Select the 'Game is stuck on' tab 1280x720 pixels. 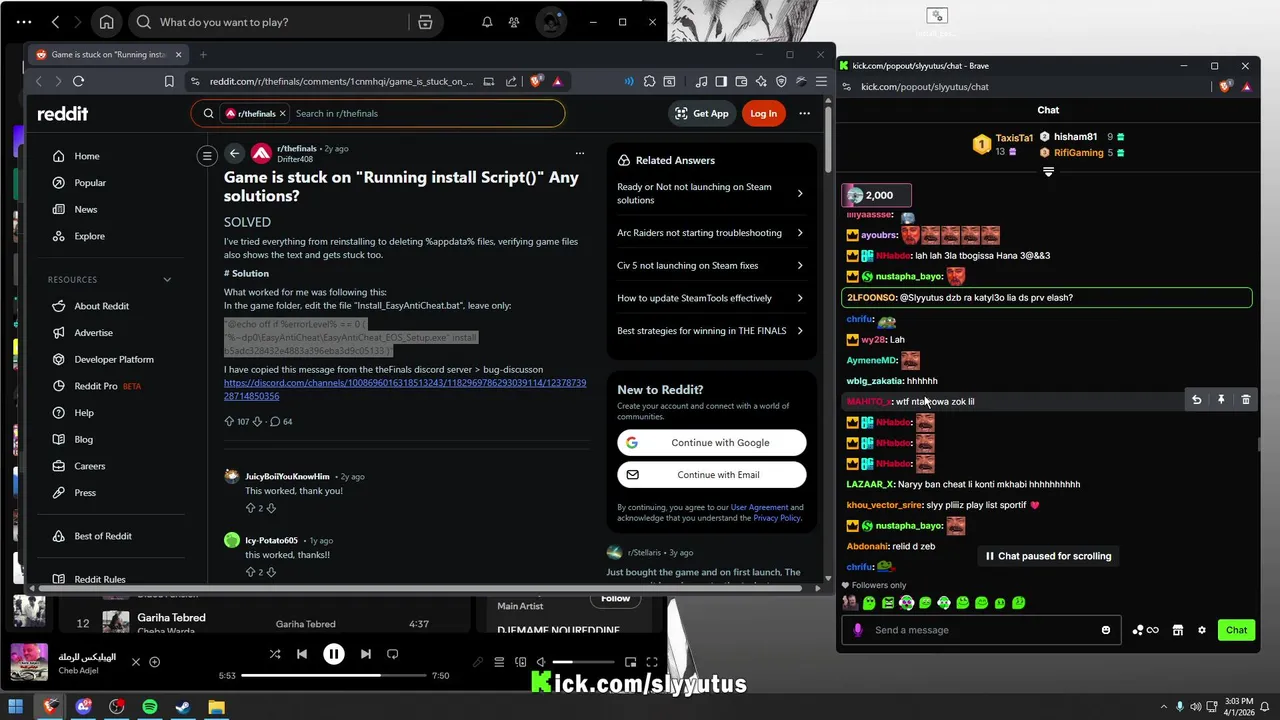click(108, 55)
